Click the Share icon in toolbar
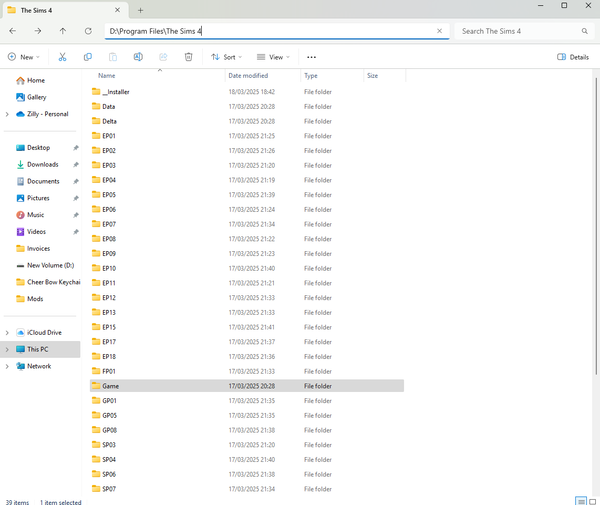Screen dimensions: 600x505 tap(163, 57)
